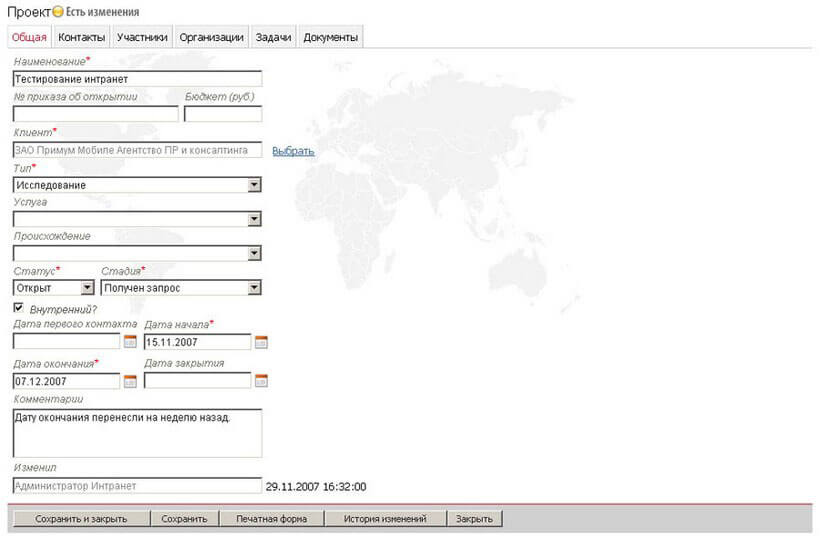Open the Участники tab
This screenshot has height=547, width=820.
pyautogui.click(x=141, y=37)
